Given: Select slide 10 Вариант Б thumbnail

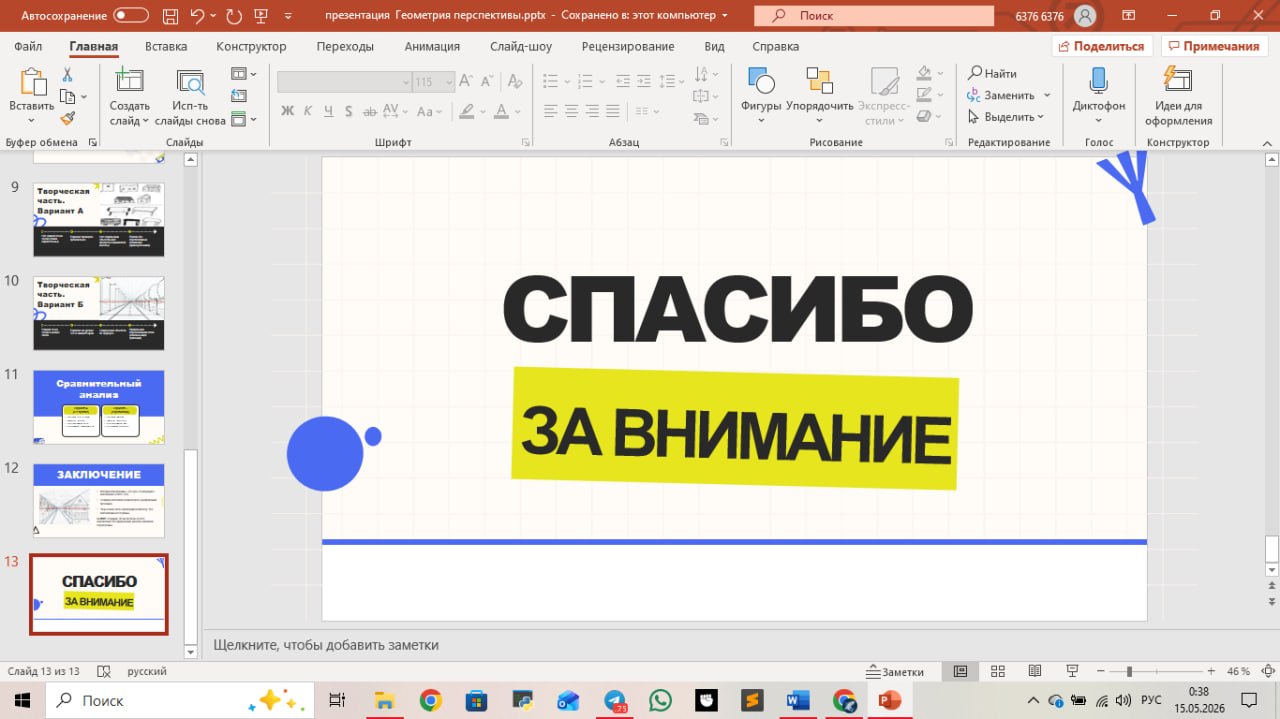Looking at the screenshot, I should click(98, 313).
